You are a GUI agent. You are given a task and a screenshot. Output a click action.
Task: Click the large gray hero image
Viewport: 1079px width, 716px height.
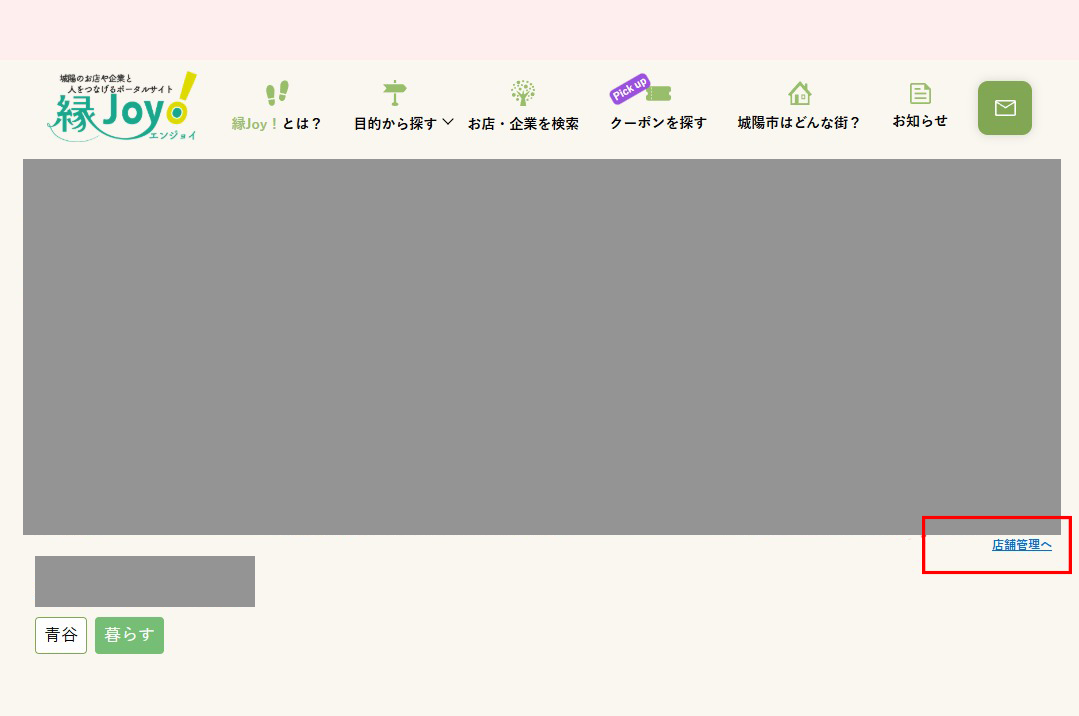541,347
